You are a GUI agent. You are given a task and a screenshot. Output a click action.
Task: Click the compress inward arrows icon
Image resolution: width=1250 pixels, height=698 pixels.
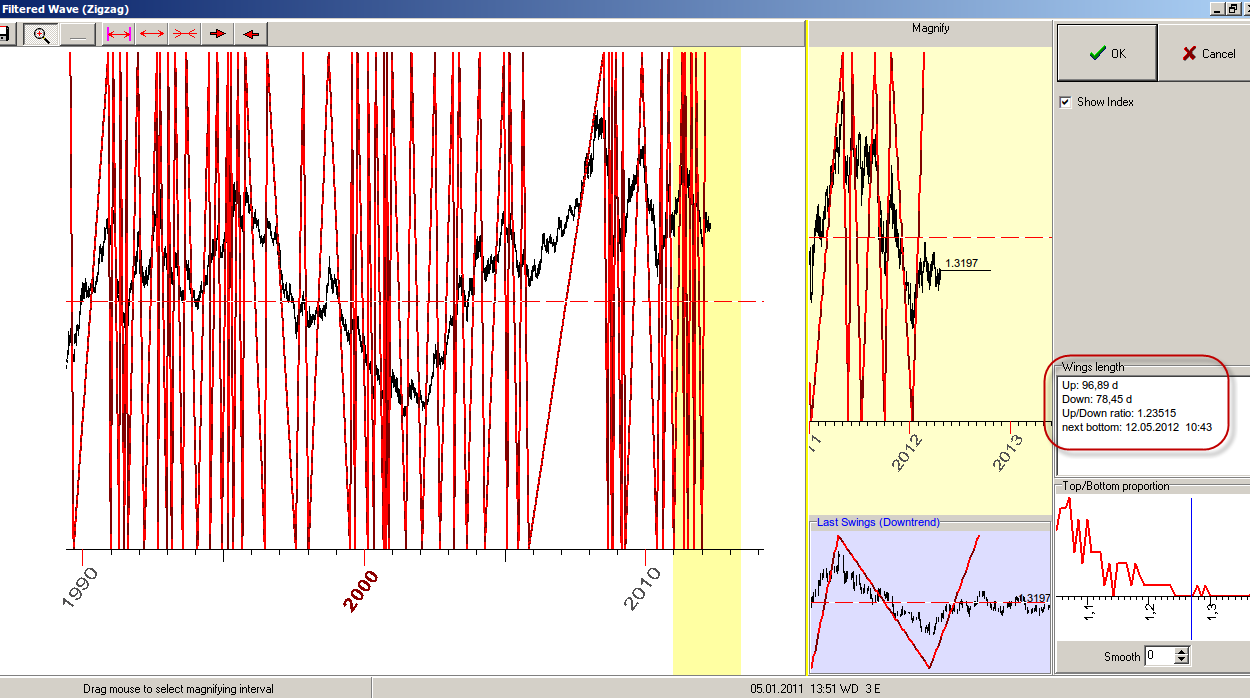click(x=184, y=34)
